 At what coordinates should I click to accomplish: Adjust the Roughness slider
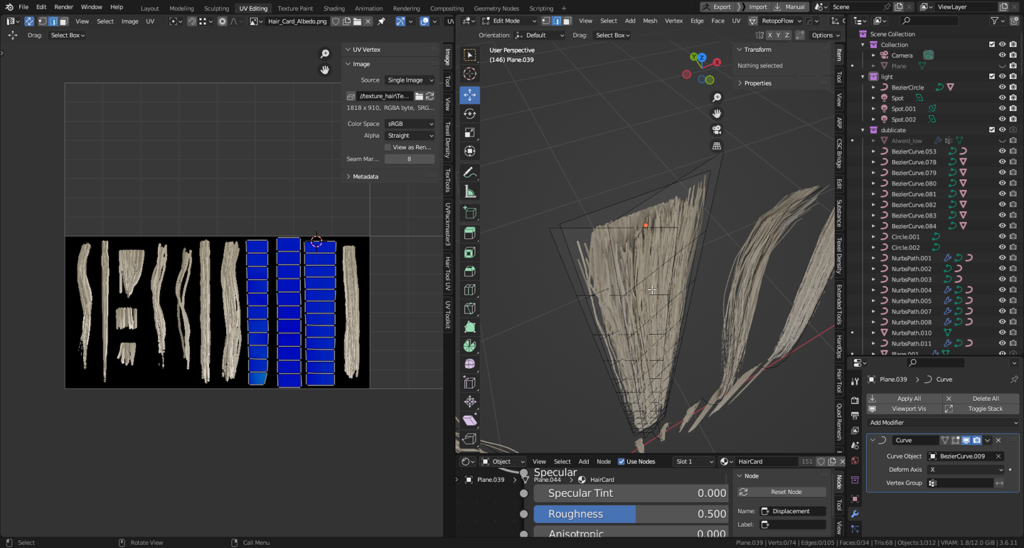click(630, 514)
